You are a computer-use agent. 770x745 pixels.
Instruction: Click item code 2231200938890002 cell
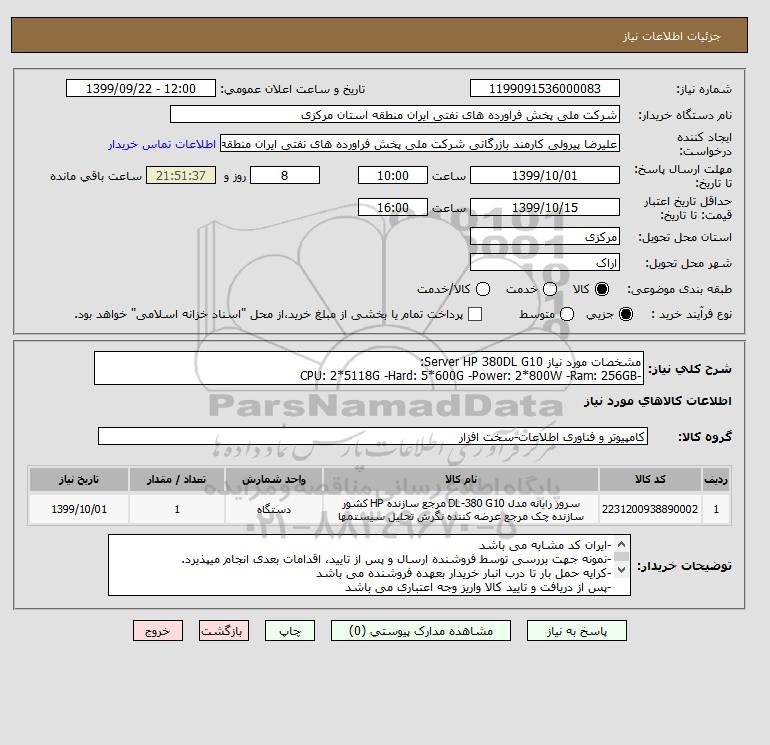pos(650,509)
